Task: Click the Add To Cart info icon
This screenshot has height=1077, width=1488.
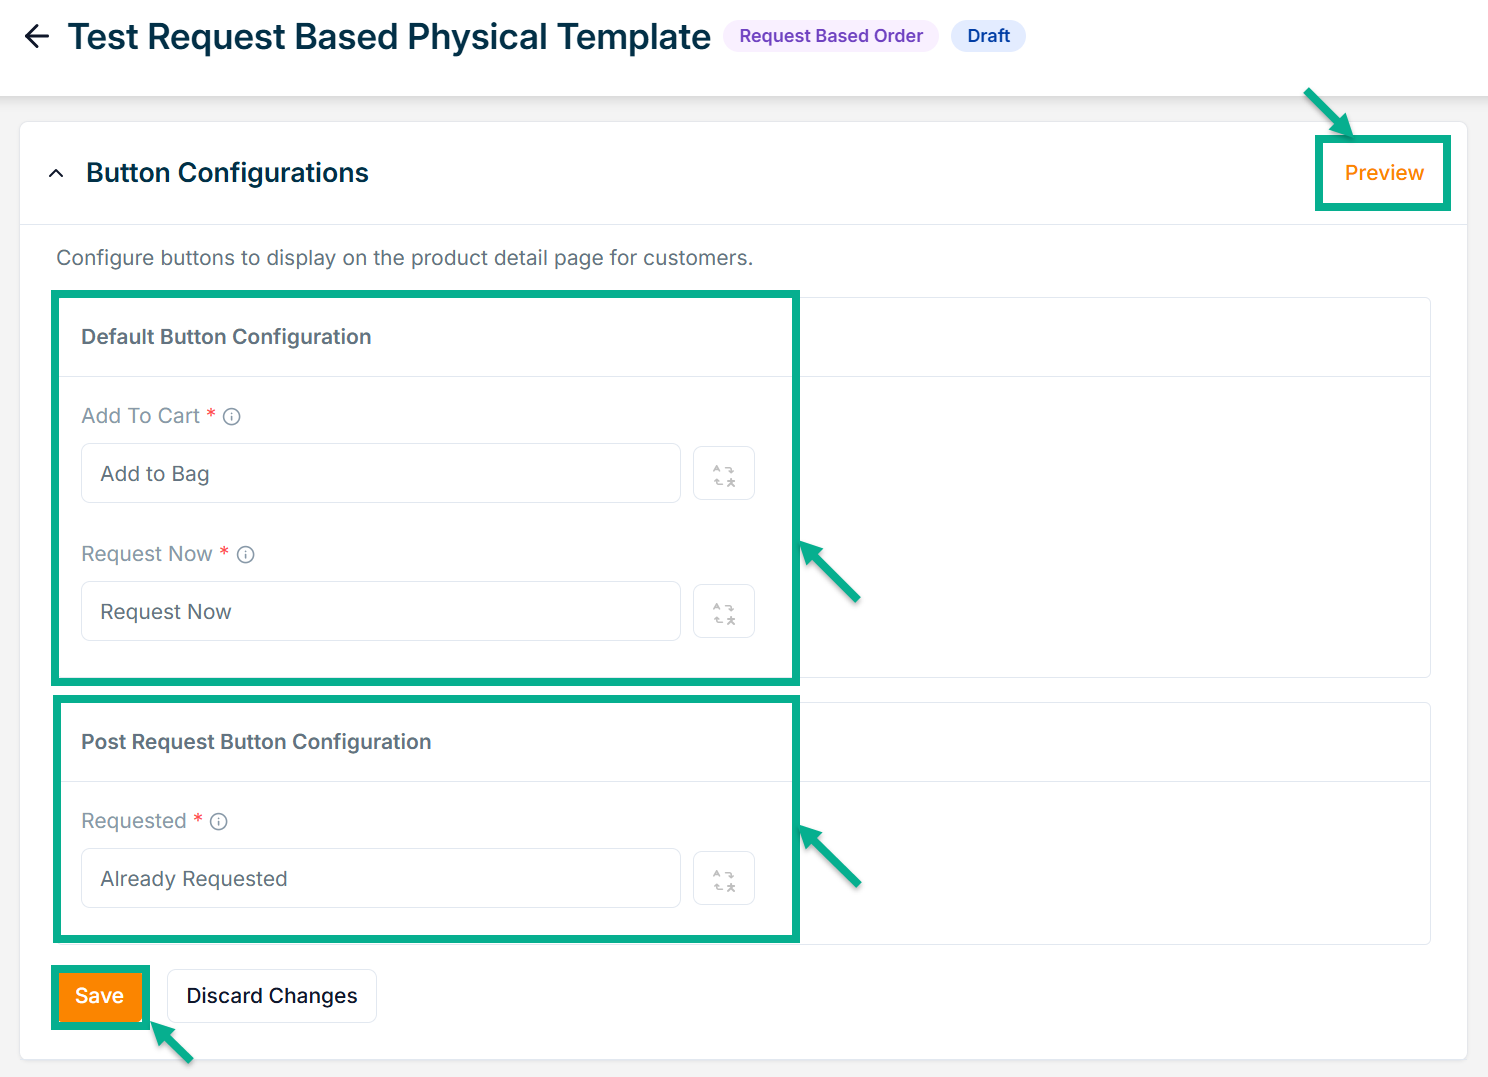Action: click(232, 417)
